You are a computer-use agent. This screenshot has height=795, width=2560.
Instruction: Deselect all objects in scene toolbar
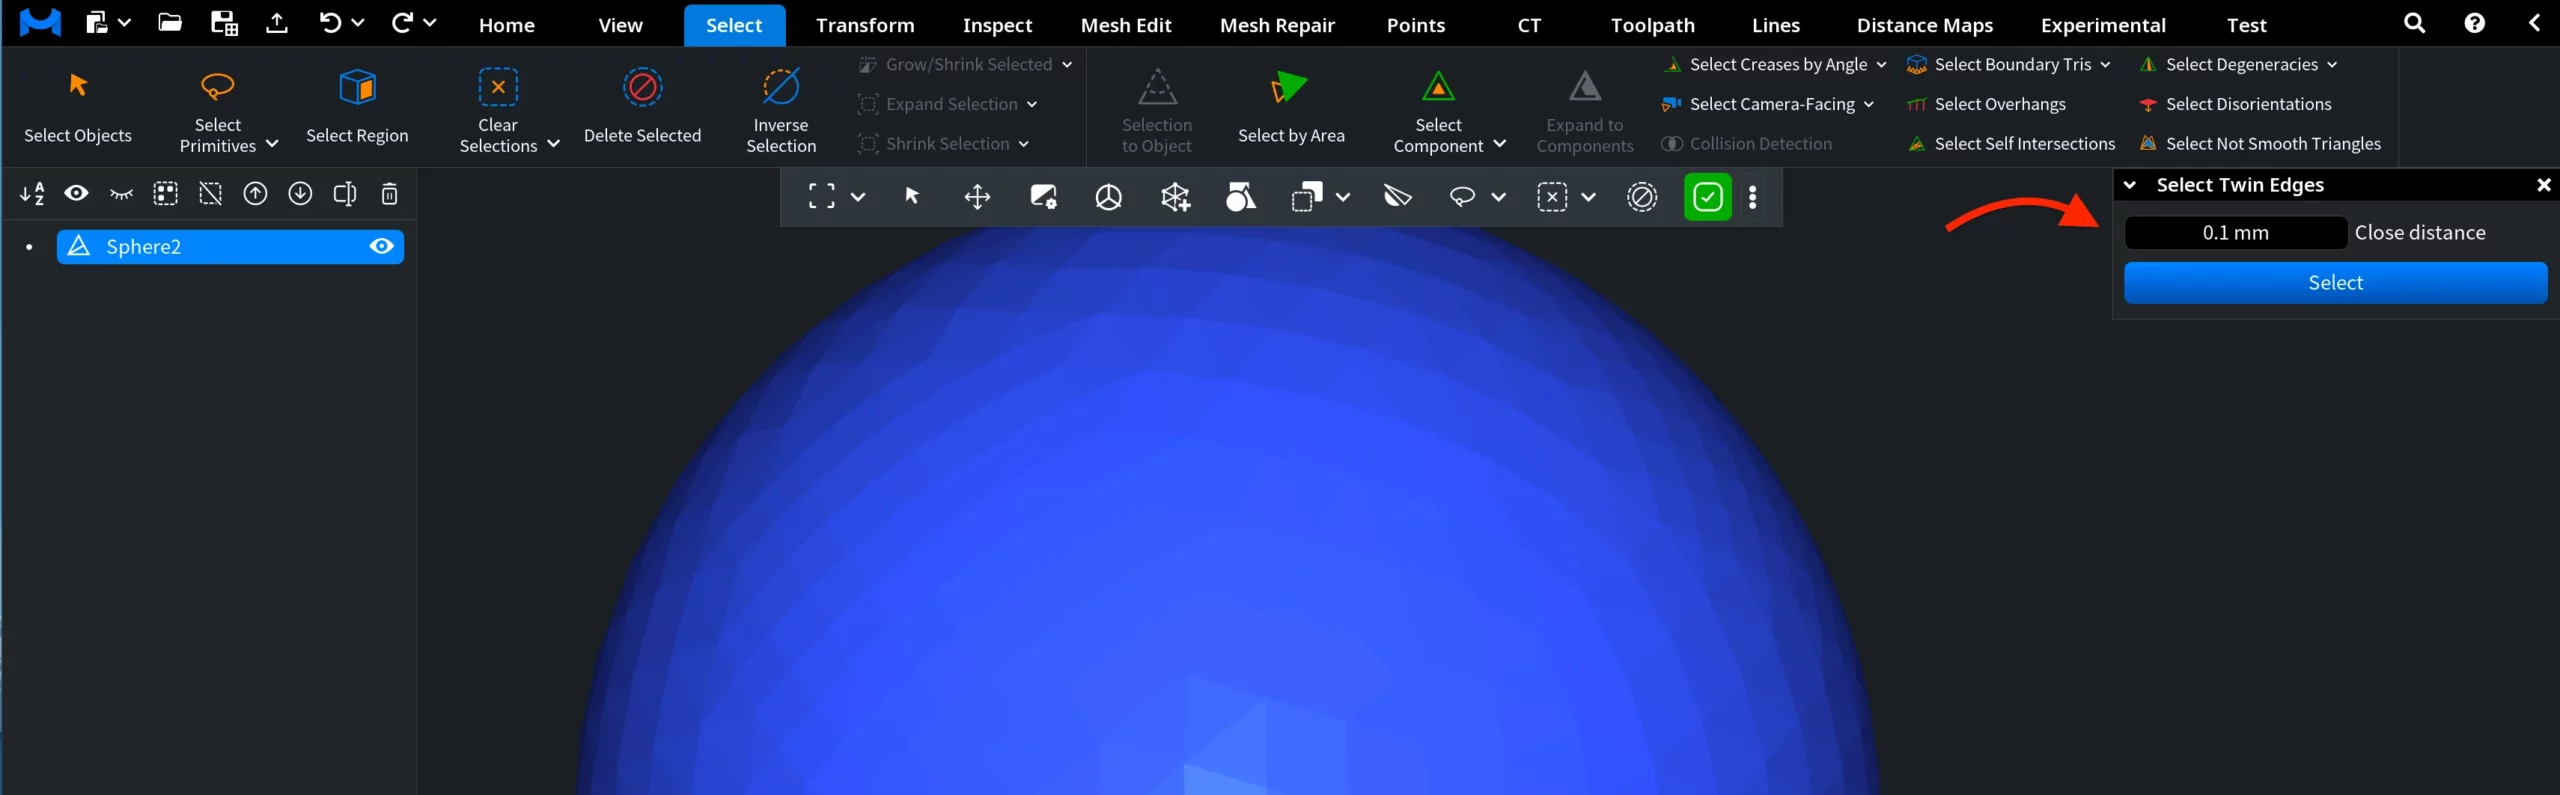pyautogui.click(x=210, y=193)
